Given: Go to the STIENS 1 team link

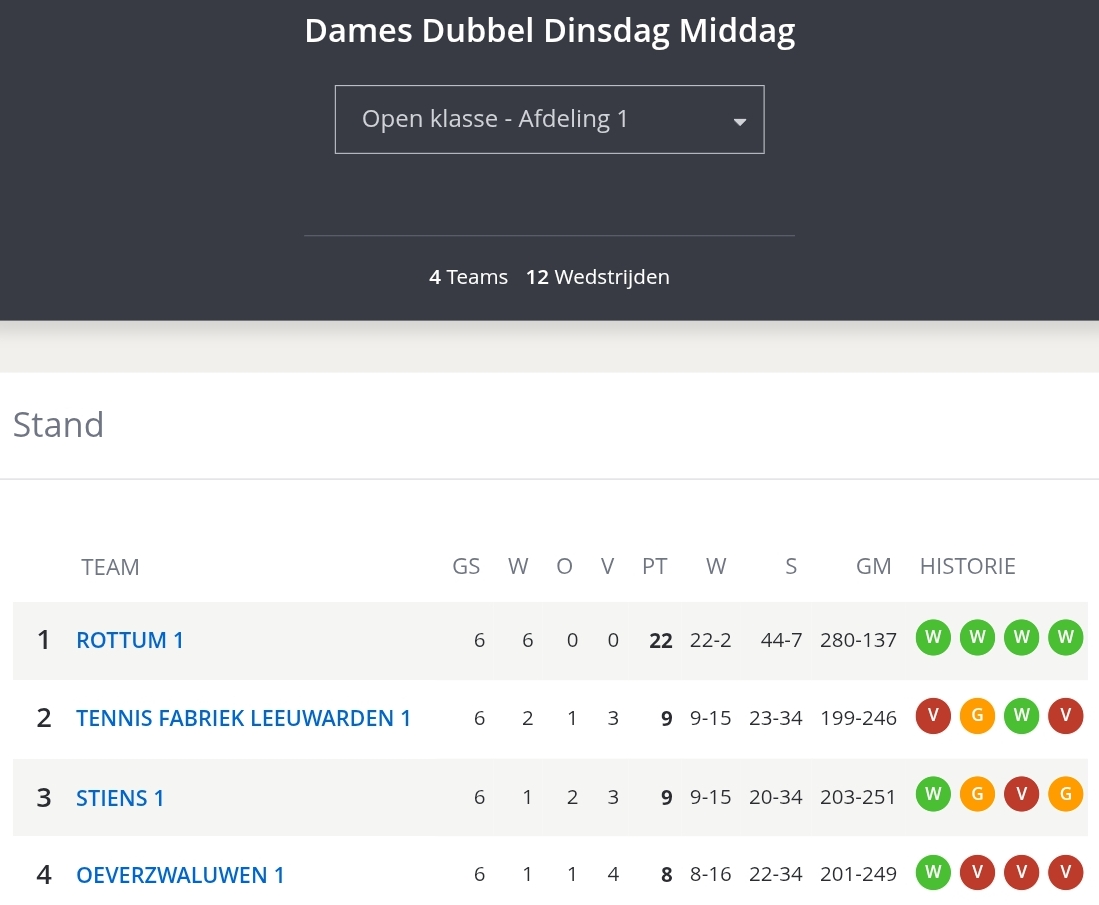Looking at the screenshot, I should click(x=120, y=798).
